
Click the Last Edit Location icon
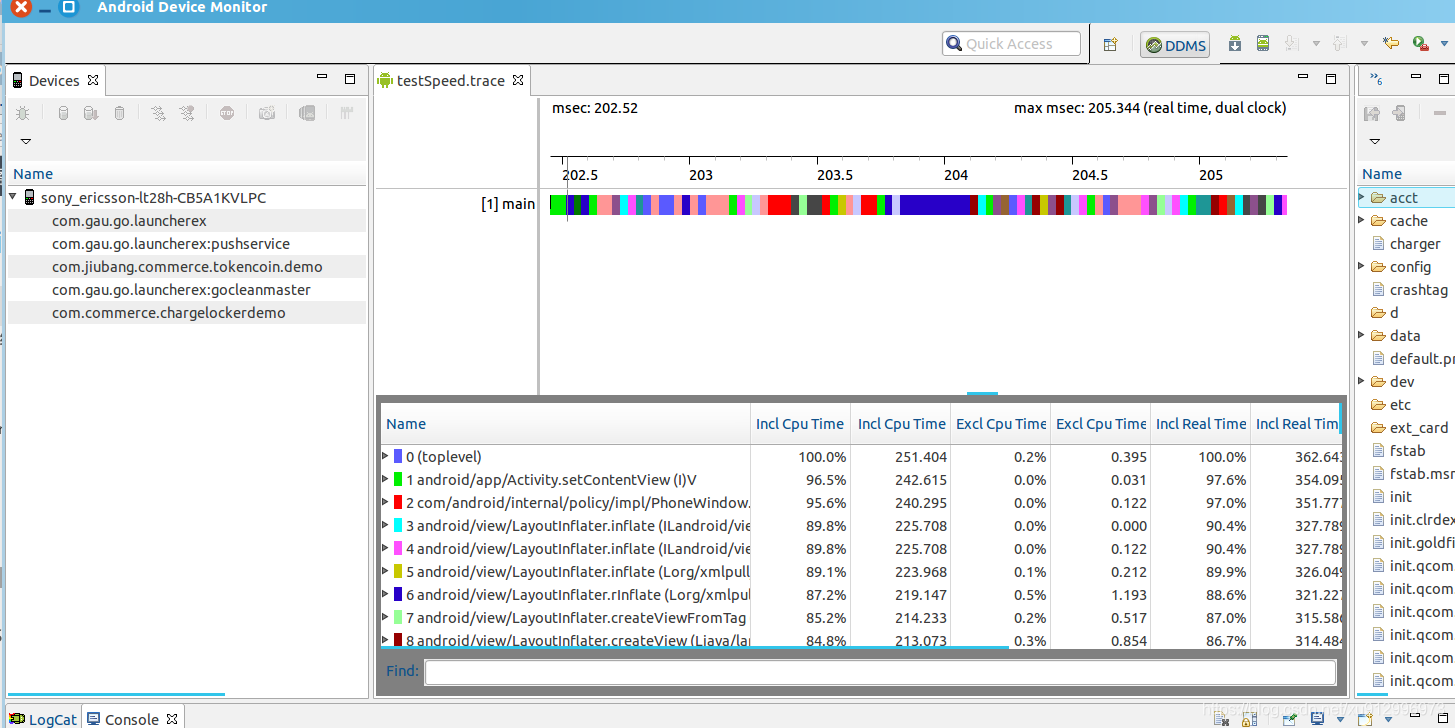(1390, 44)
